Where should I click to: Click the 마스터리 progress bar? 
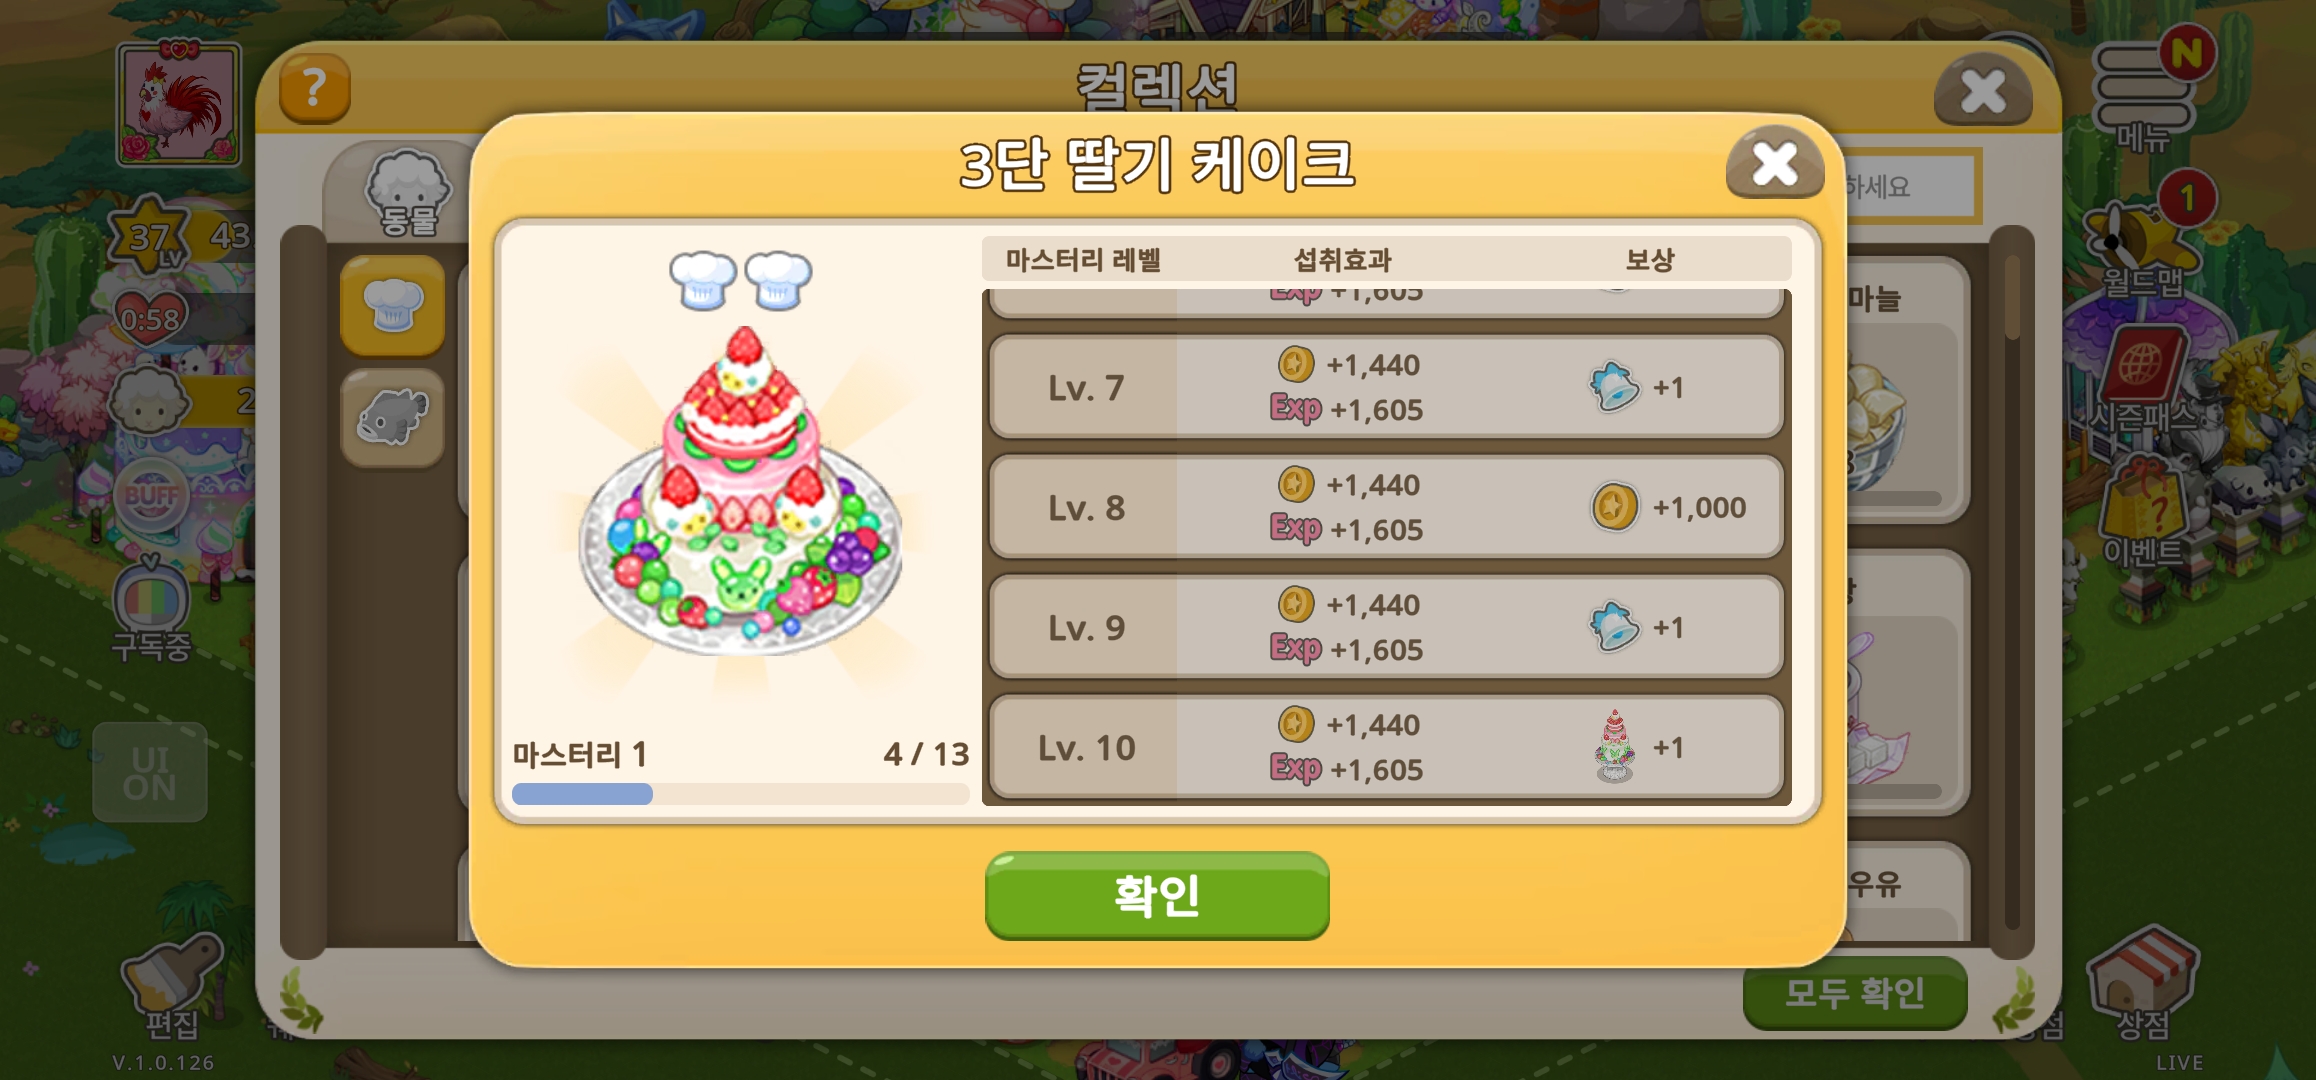[x=740, y=794]
